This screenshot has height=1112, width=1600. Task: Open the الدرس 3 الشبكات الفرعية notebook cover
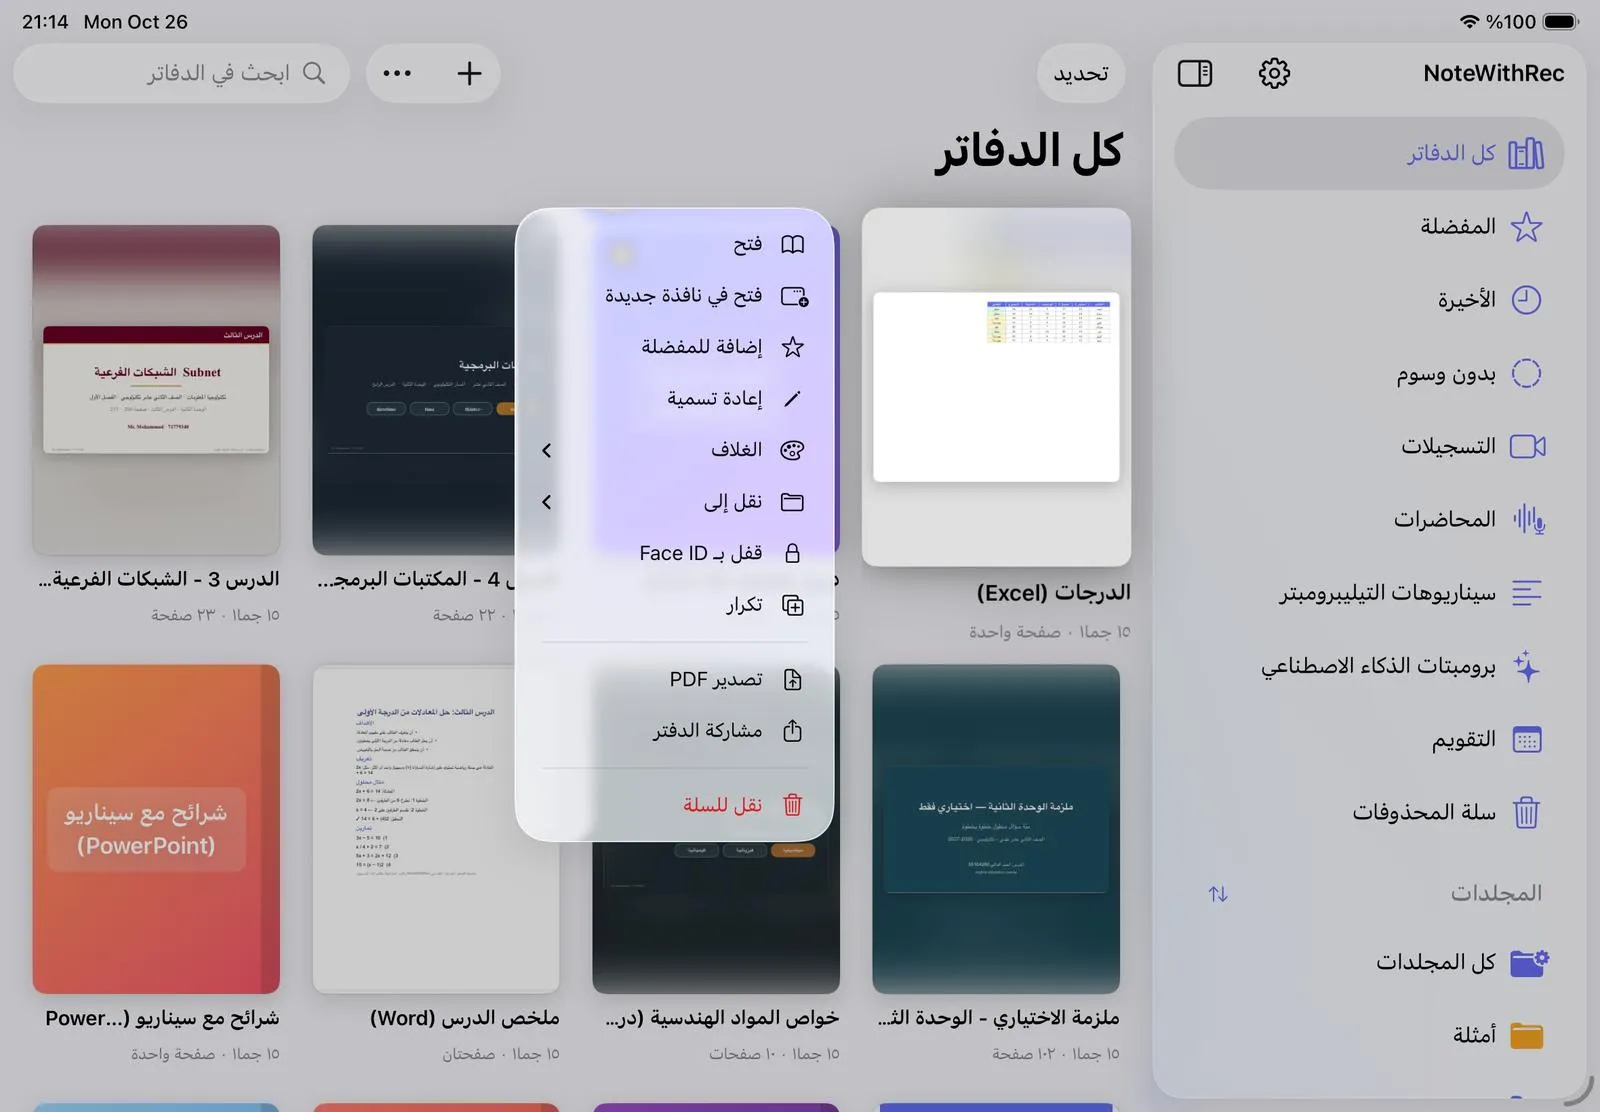coord(156,390)
